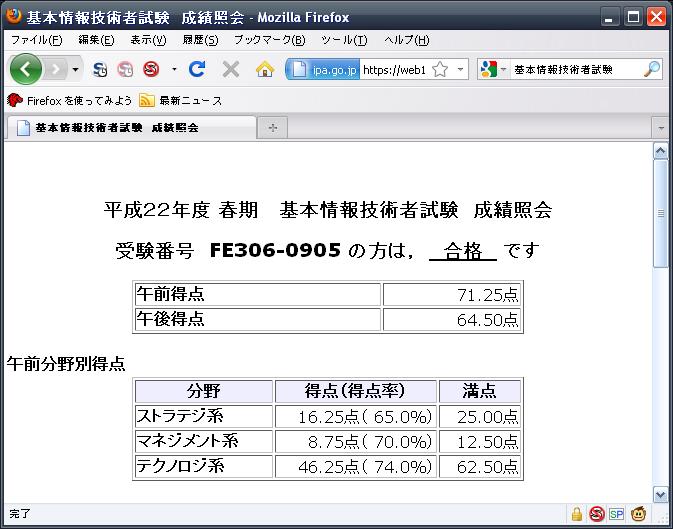Click the テクノロジ系 row label
Viewport: 673px width, 529px height.
tap(180, 466)
